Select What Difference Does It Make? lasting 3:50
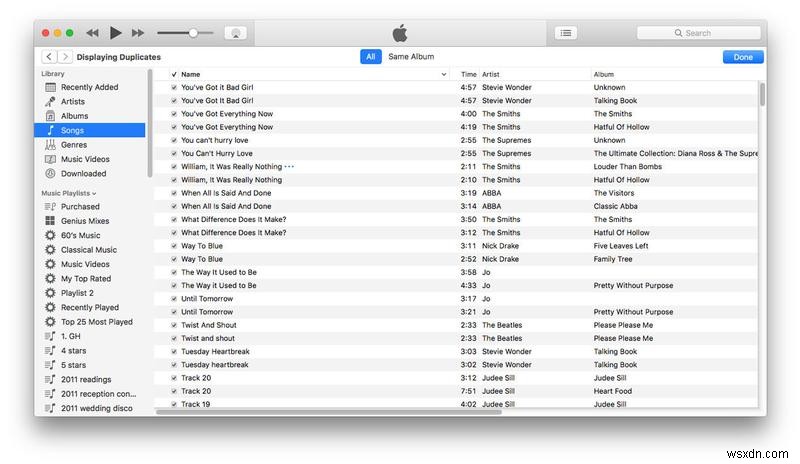 coord(456,219)
